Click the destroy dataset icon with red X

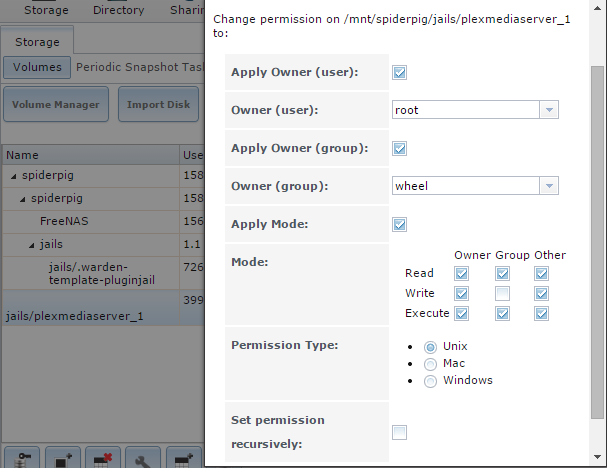tap(100, 460)
